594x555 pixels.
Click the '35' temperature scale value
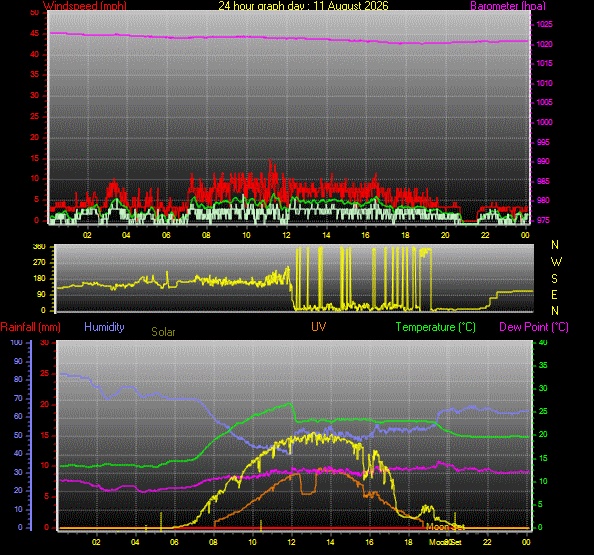pyautogui.click(x=543, y=366)
